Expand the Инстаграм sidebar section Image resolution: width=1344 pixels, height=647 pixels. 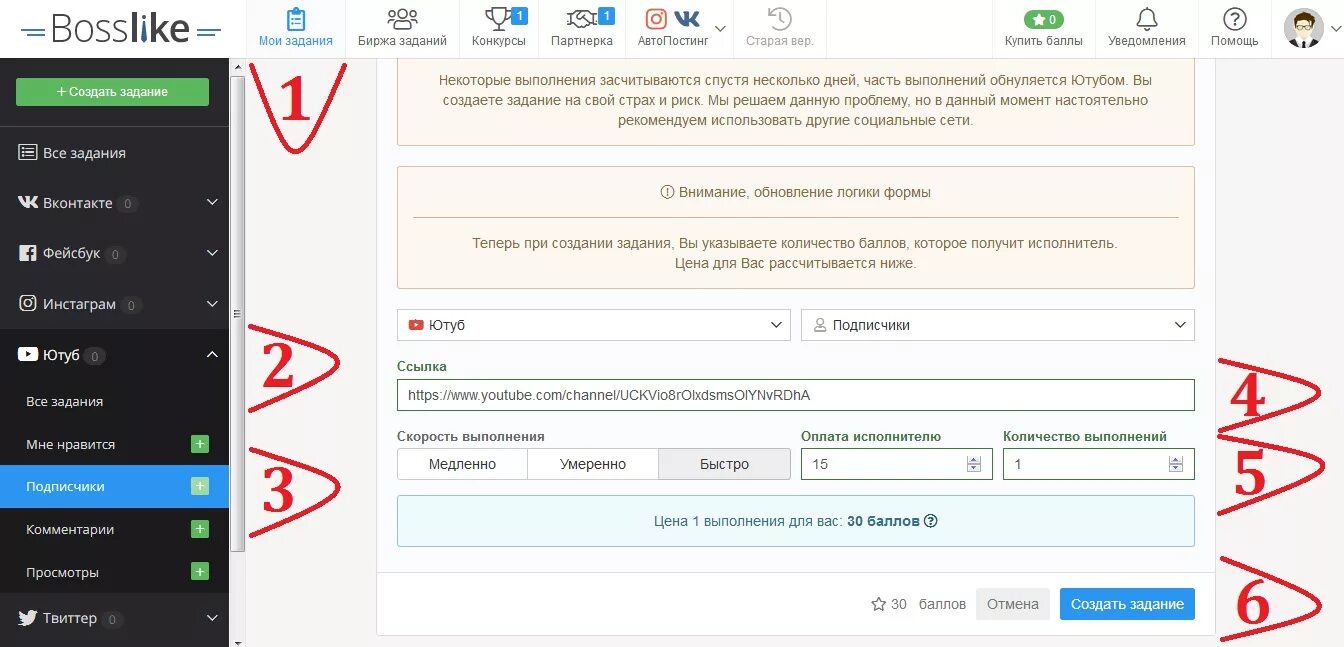click(212, 303)
